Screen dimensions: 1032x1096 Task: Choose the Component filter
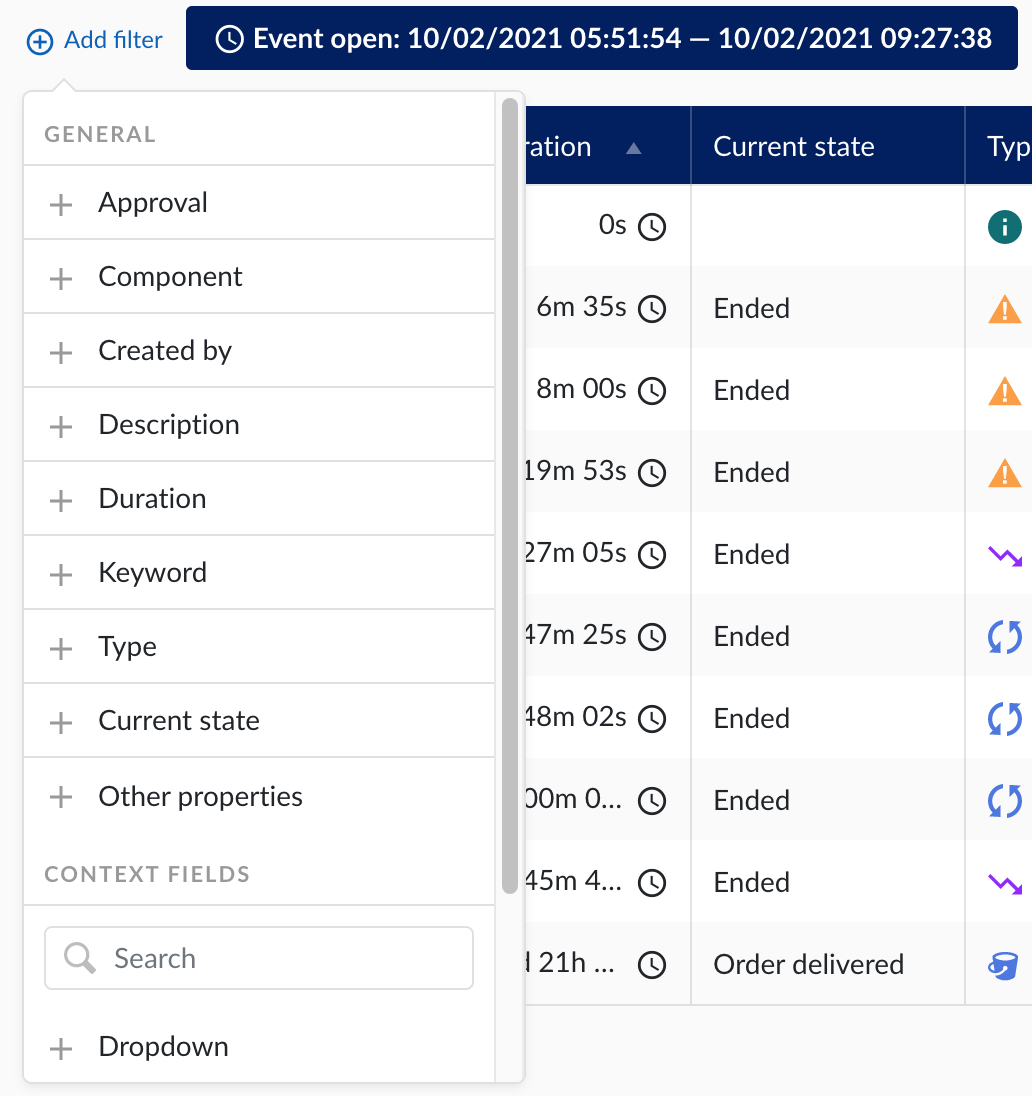[170, 277]
